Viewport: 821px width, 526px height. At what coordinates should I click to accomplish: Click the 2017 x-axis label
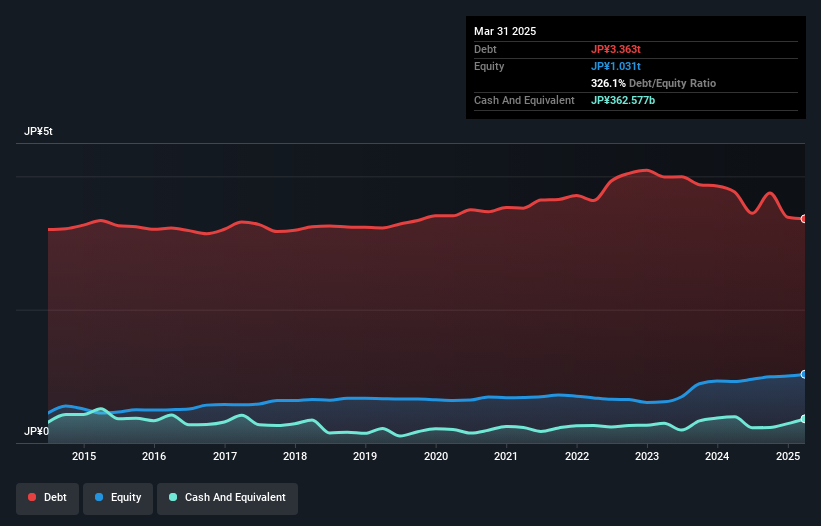point(225,456)
